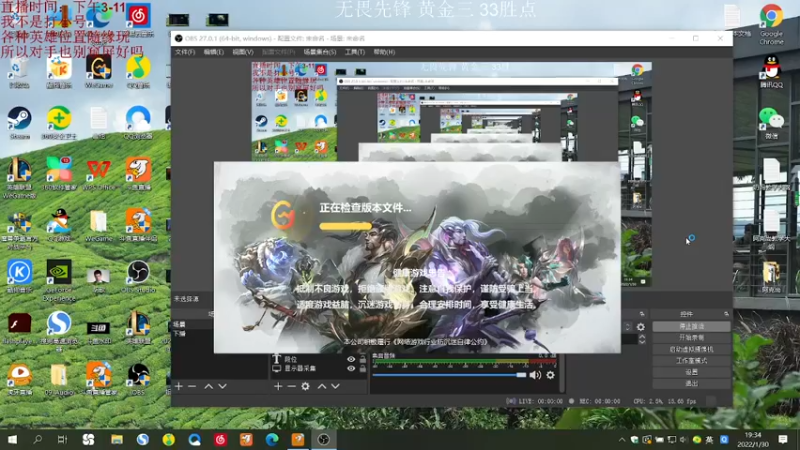Open the 360安全卫士 desktop shortcut

pos(59,123)
